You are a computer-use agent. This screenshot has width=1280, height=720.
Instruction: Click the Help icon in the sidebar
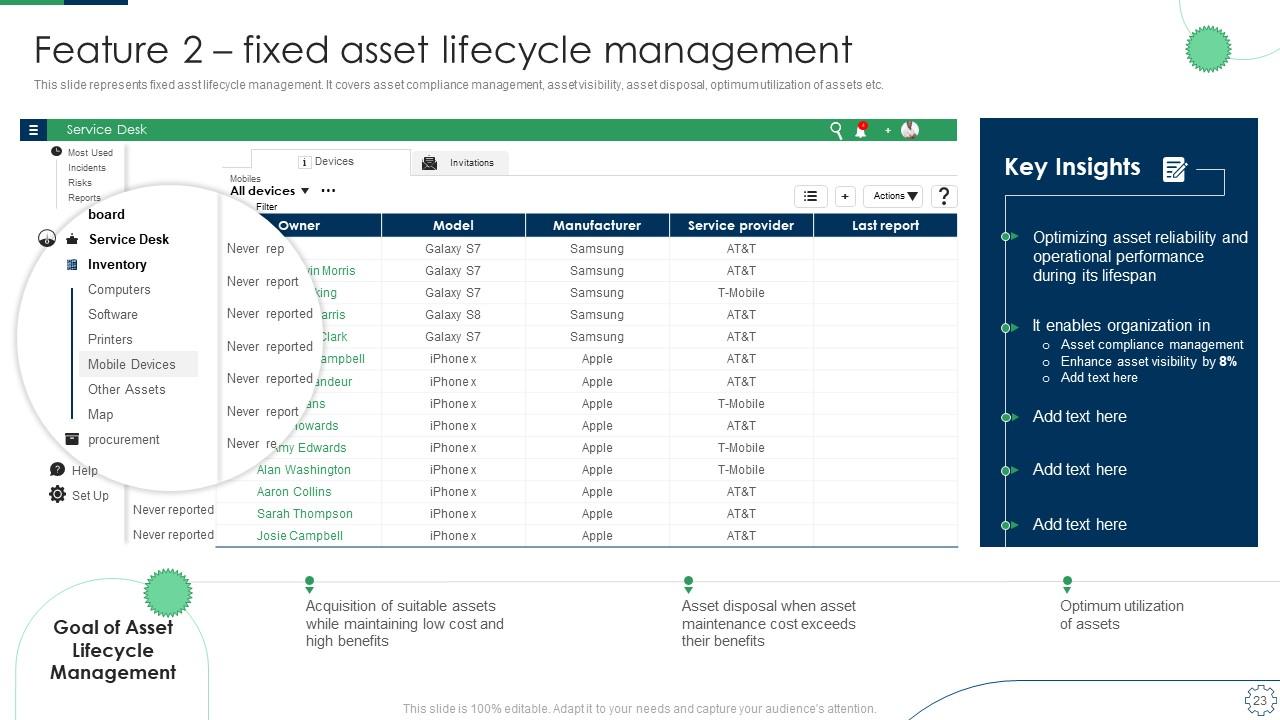click(x=57, y=469)
